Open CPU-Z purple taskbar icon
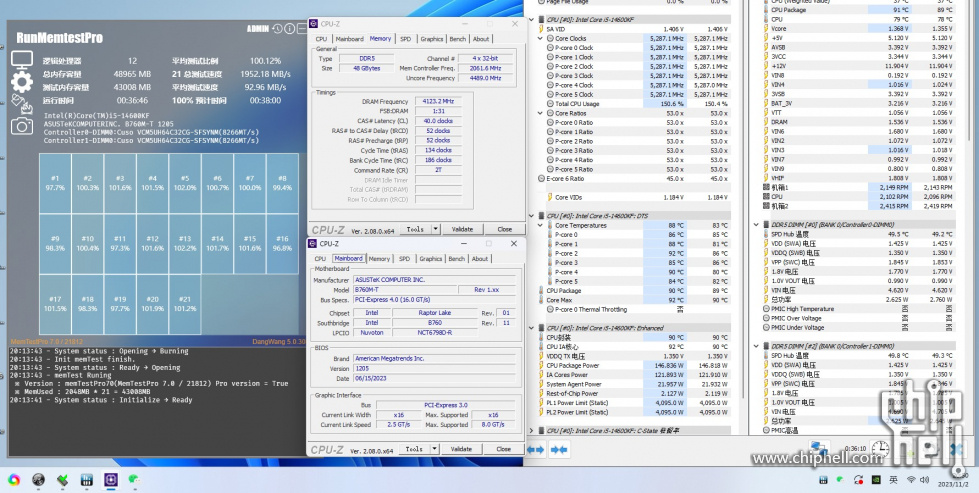This screenshot has width=979, height=493. pyautogui.click(x=111, y=479)
